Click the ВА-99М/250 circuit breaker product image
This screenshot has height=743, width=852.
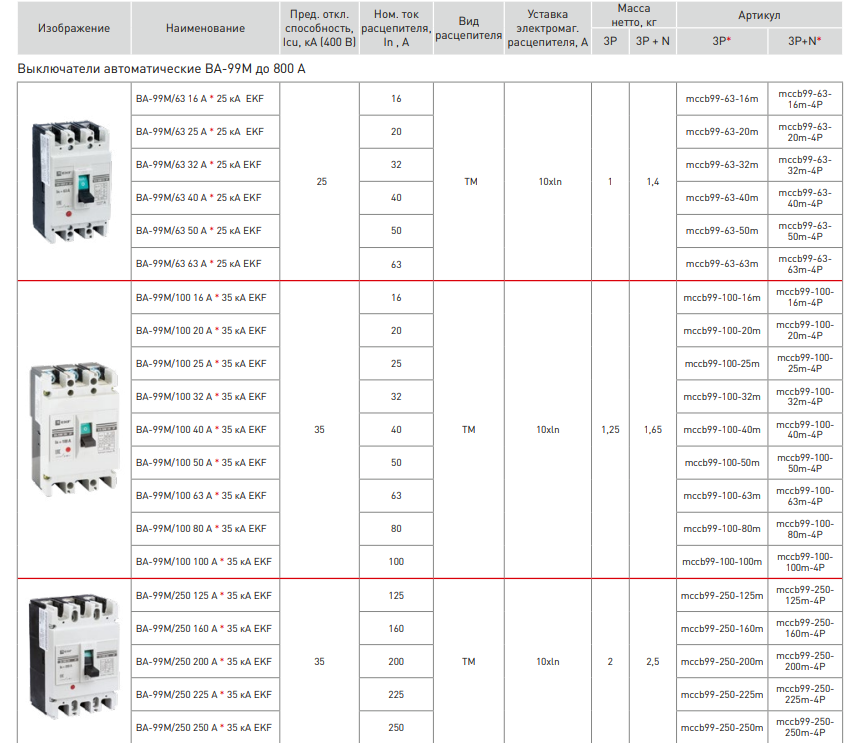click(74, 657)
